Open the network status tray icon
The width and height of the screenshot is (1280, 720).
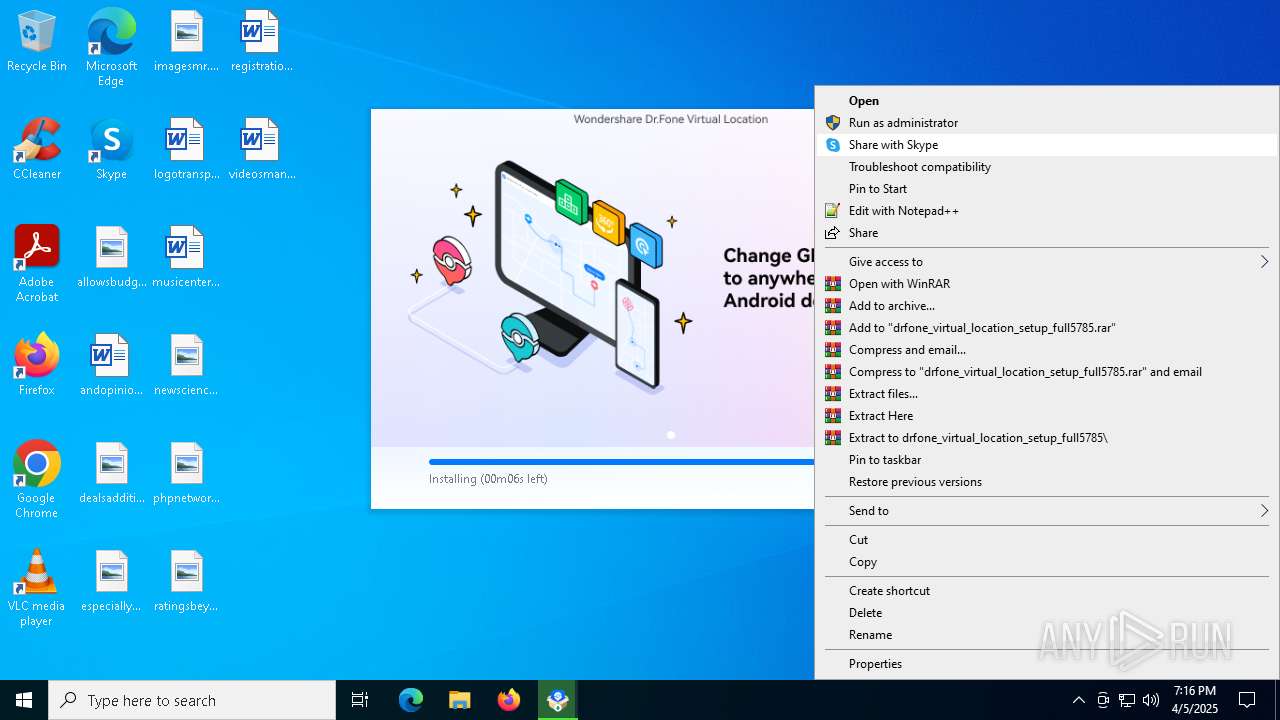tap(1127, 700)
